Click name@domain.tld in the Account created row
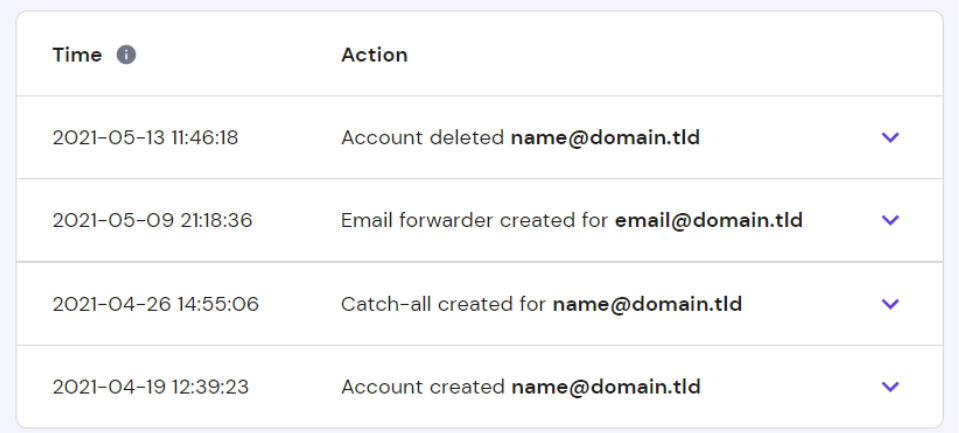Image resolution: width=959 pixels, height=433 pixels. 605,387
